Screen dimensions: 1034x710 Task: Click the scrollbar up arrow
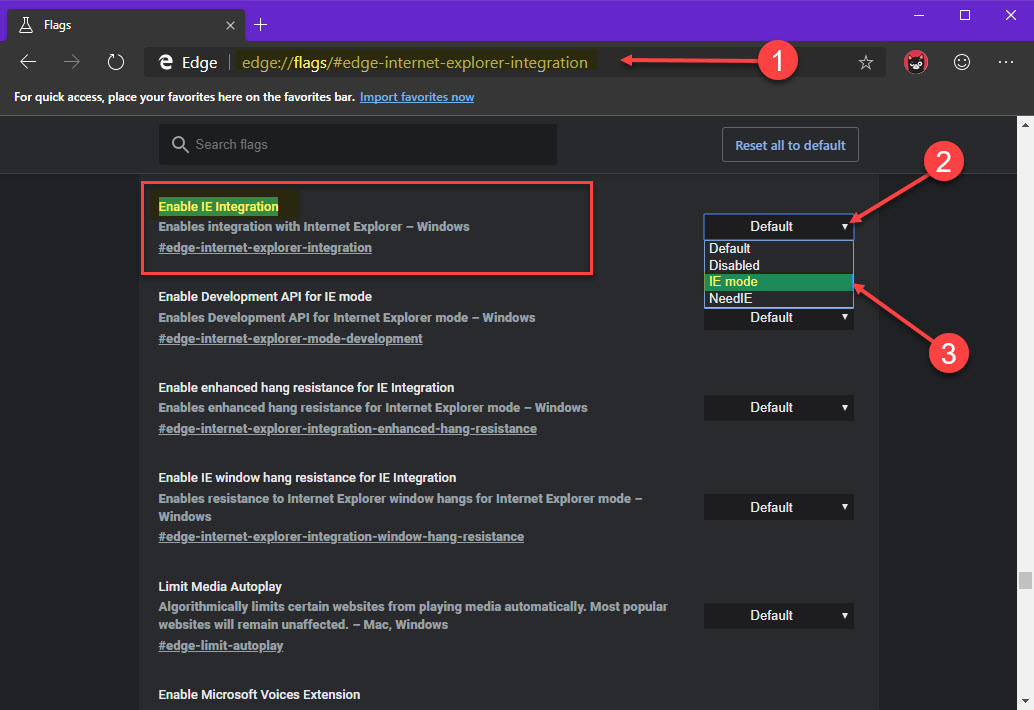point(1025,123)
